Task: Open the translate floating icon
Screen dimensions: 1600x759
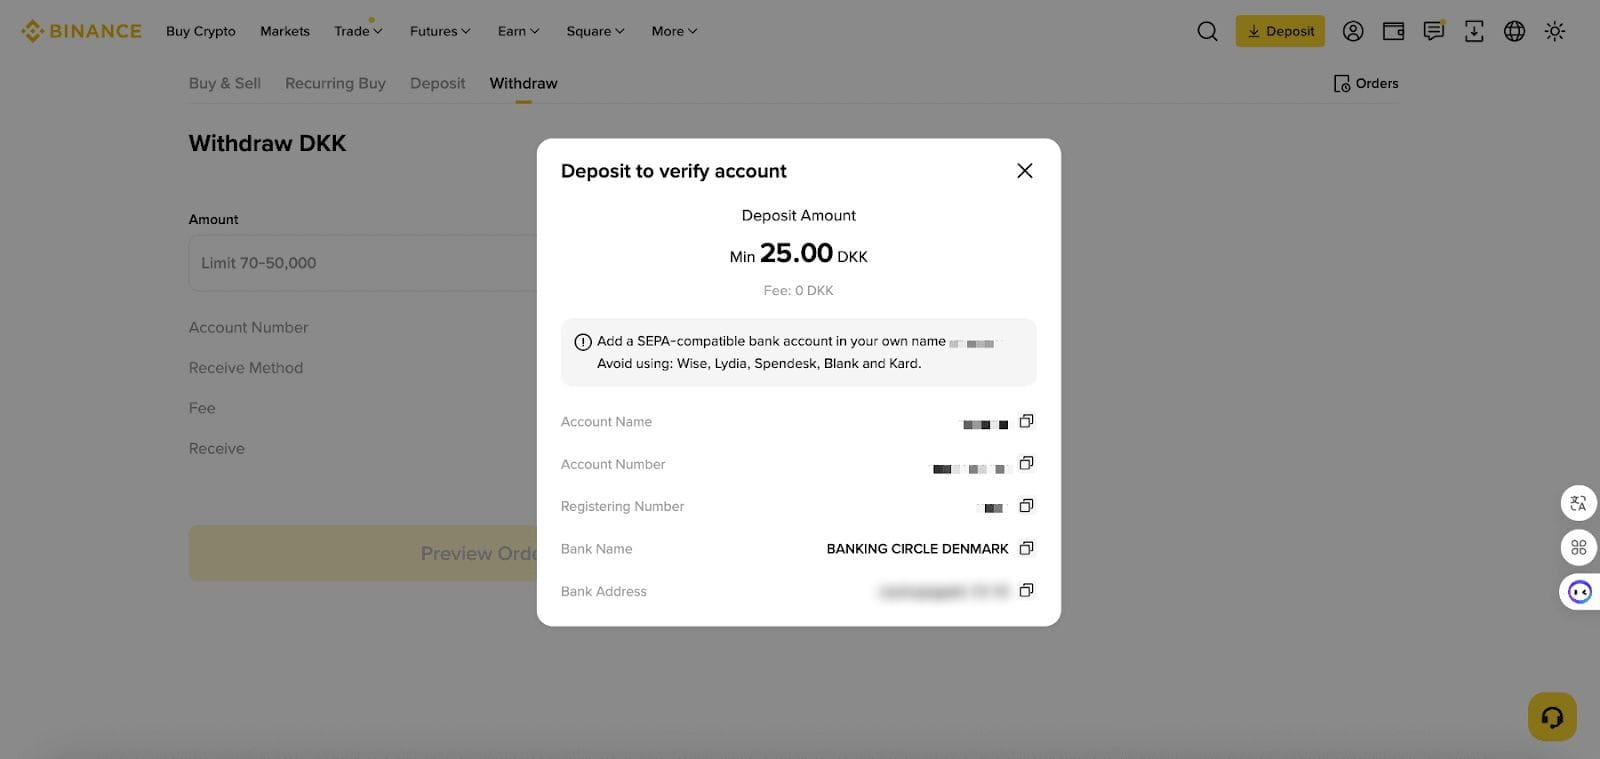Action: (1579, 503)
